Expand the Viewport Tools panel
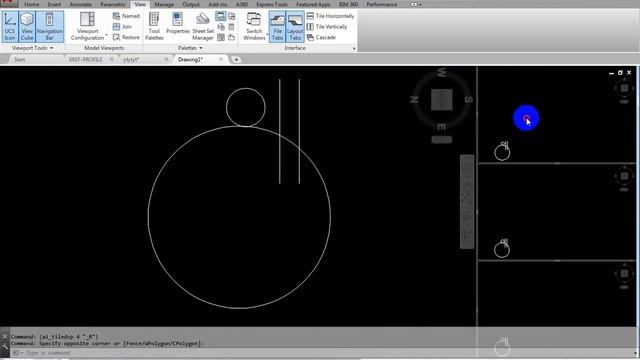 click(33, 48)
